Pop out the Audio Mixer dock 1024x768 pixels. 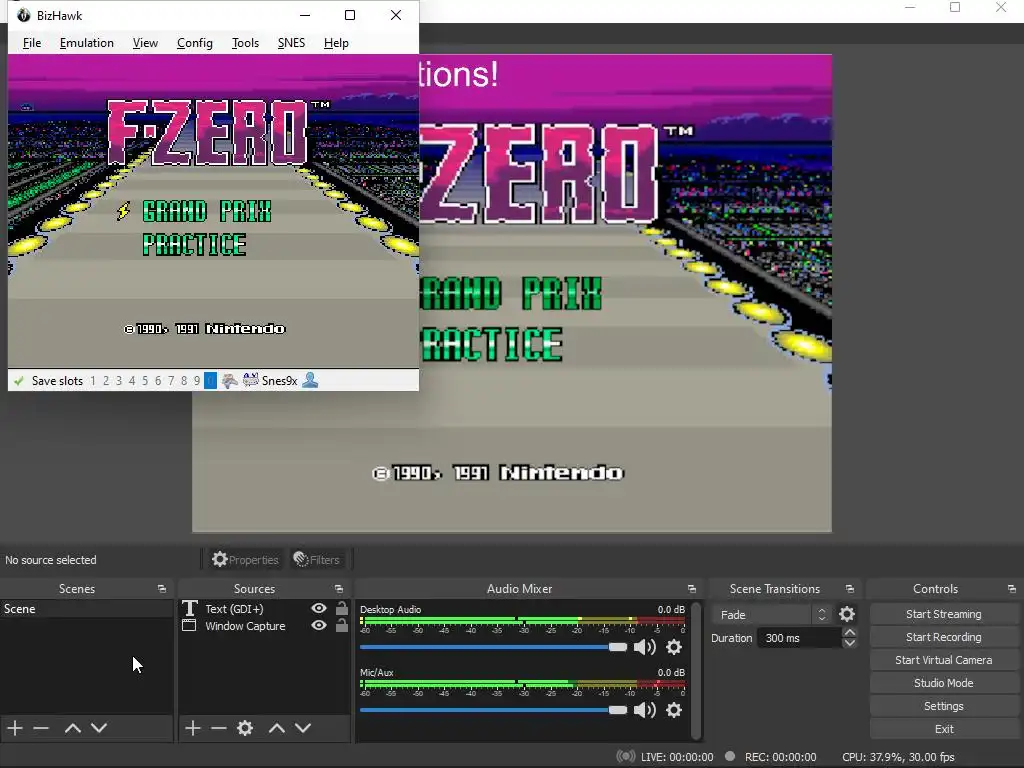point(692,589)
